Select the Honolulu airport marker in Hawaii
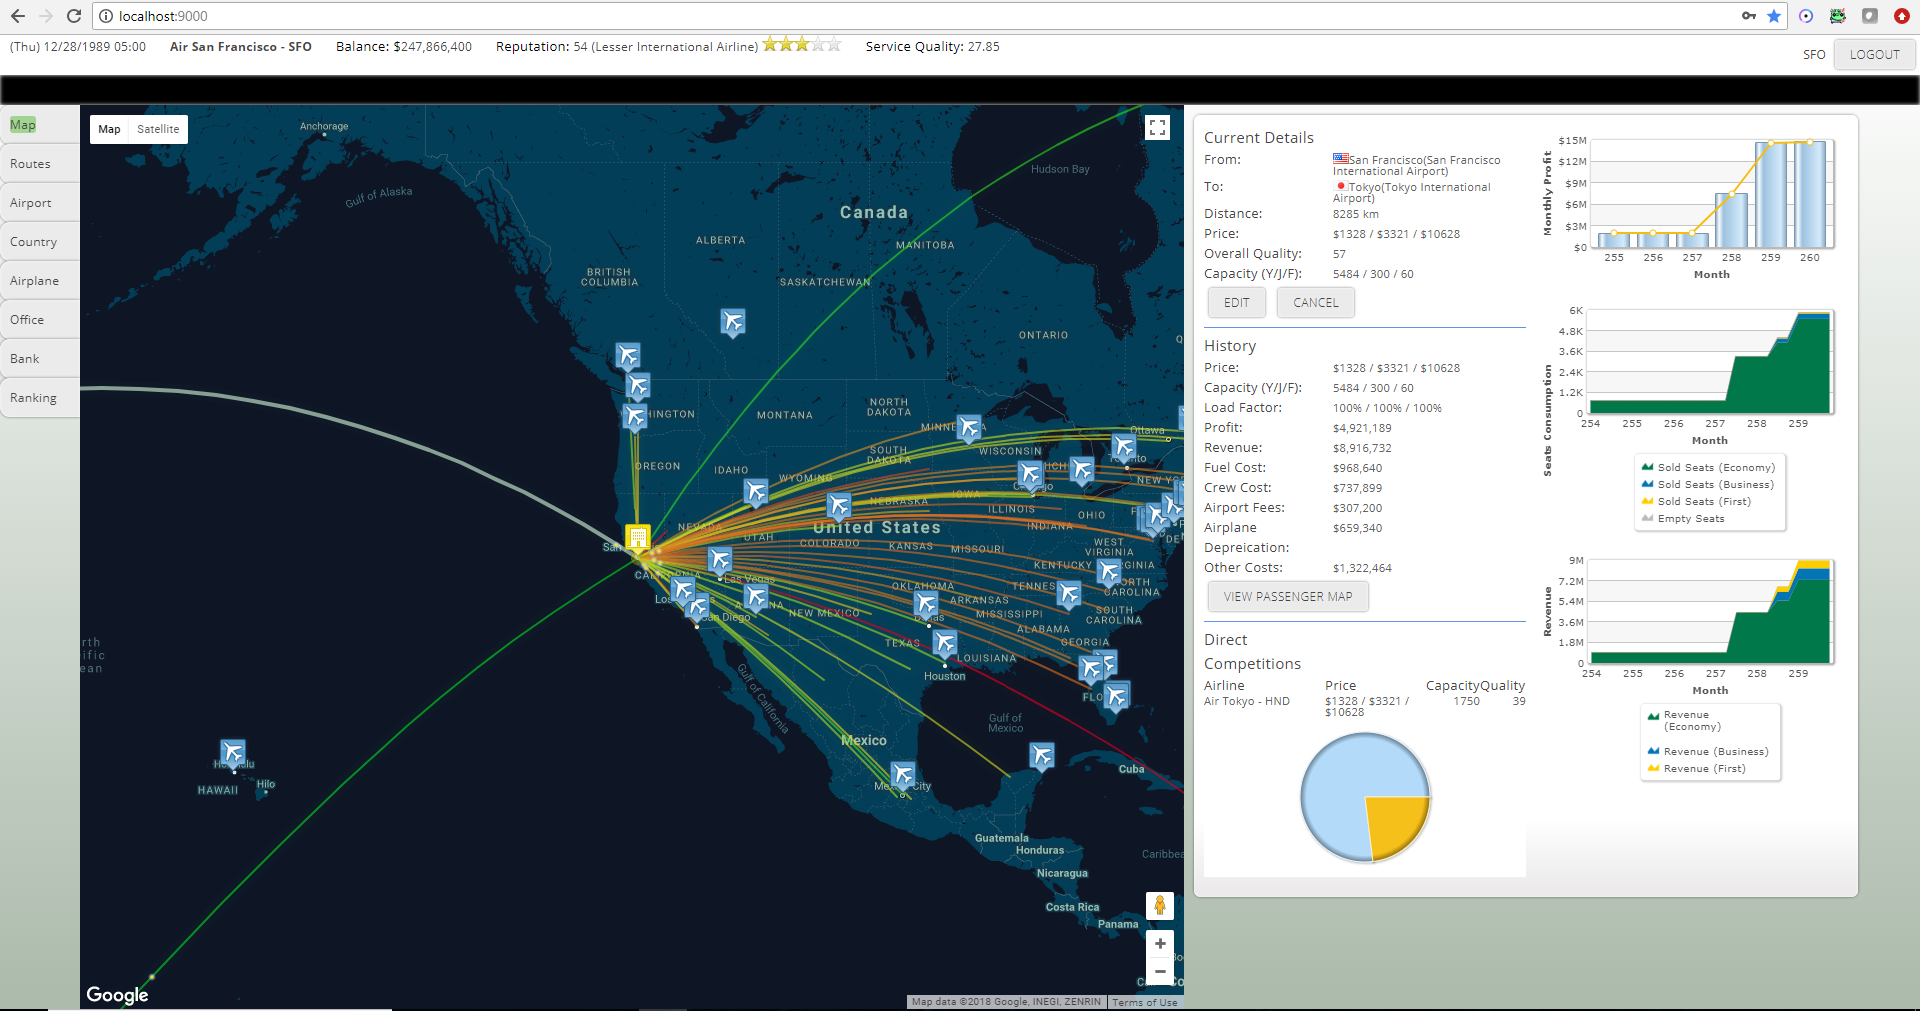This screenshot has height=1011, width=1920. click(x=233, y=754)
